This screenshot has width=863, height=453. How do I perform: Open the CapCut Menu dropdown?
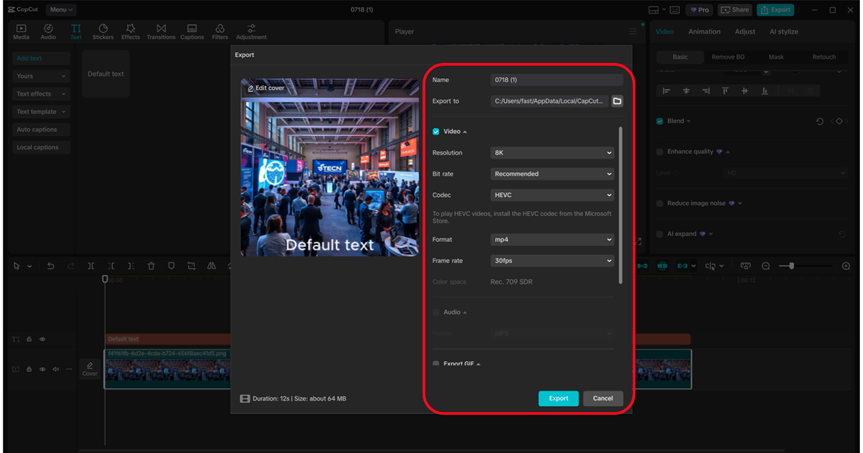[x=61, y=10]
